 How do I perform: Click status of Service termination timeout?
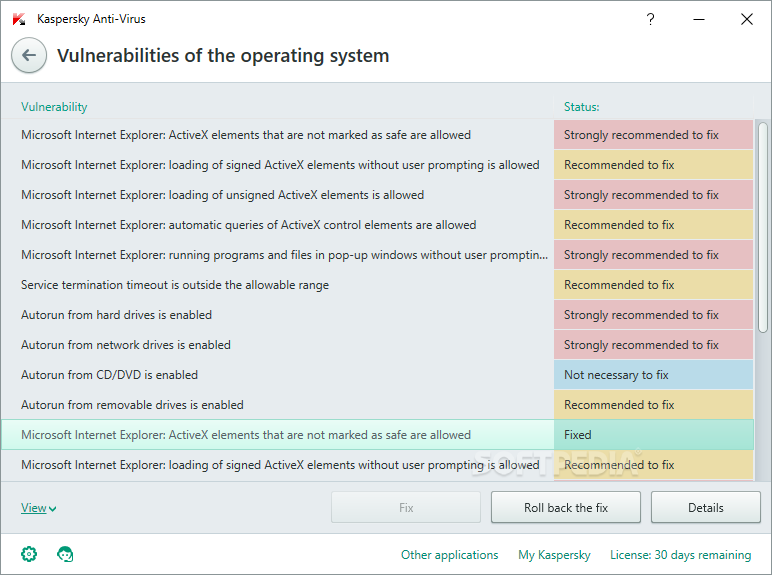(654, 285)
